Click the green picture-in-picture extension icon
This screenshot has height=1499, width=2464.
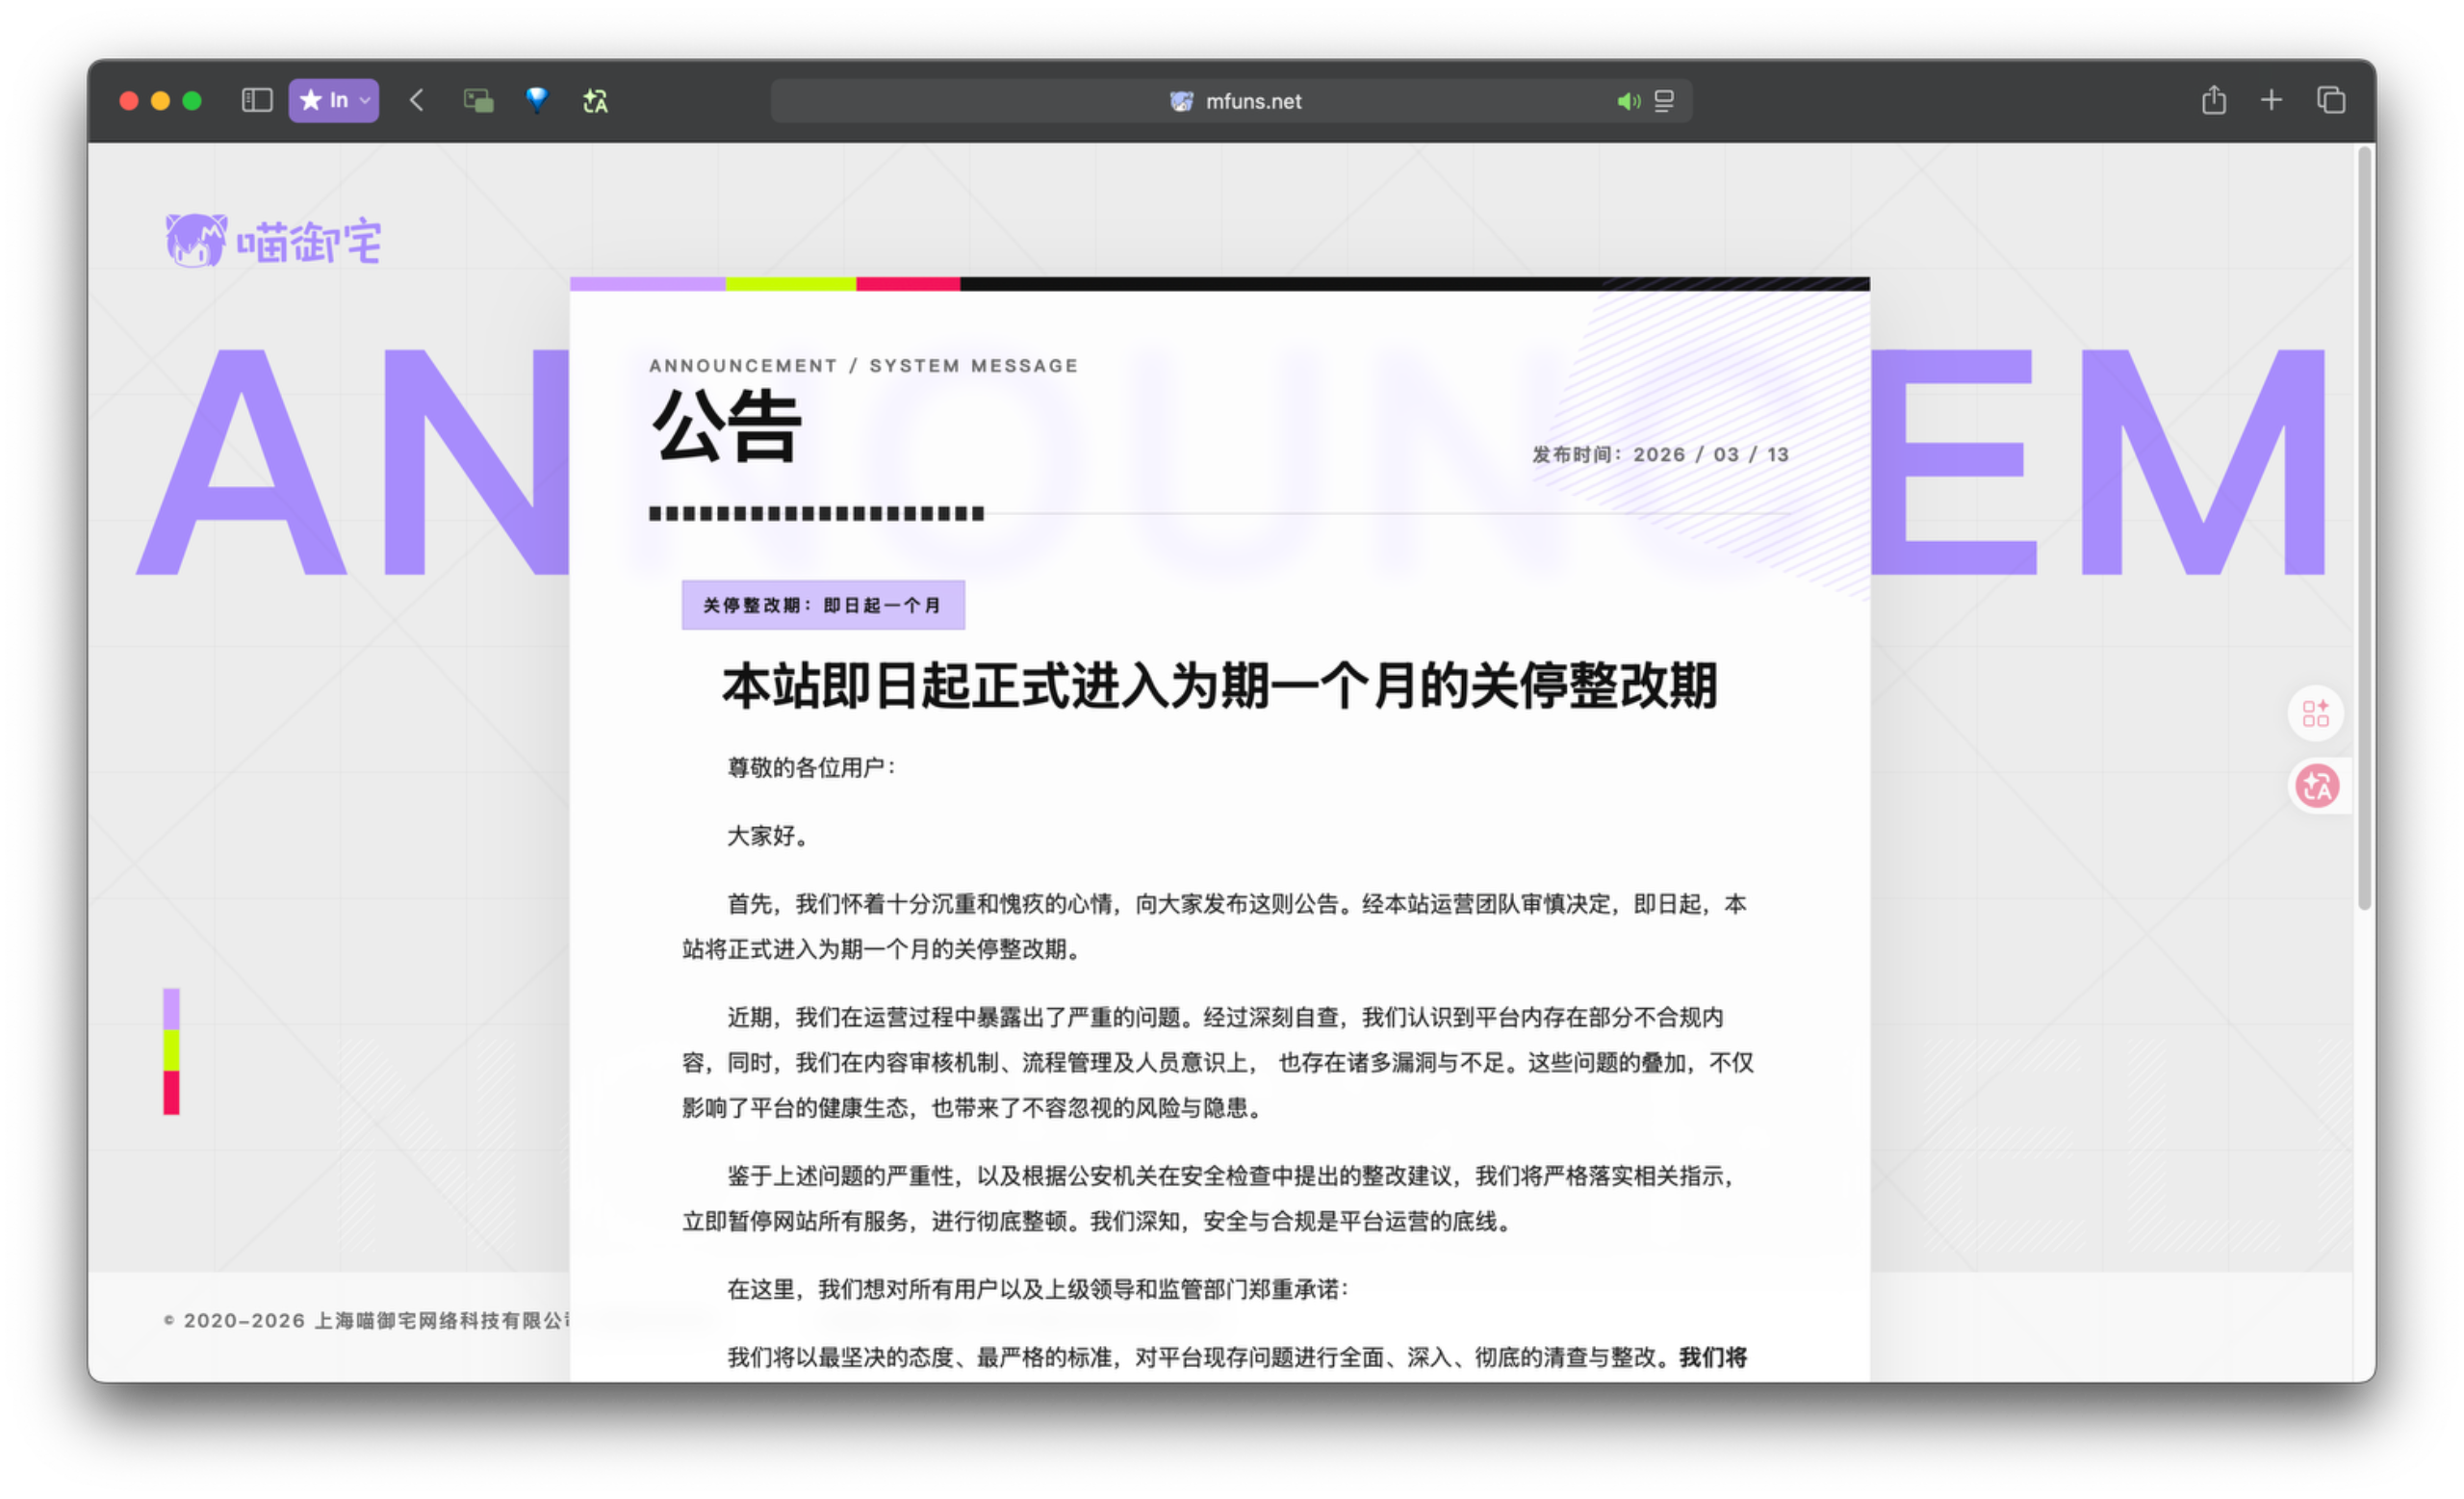point(478,100)
